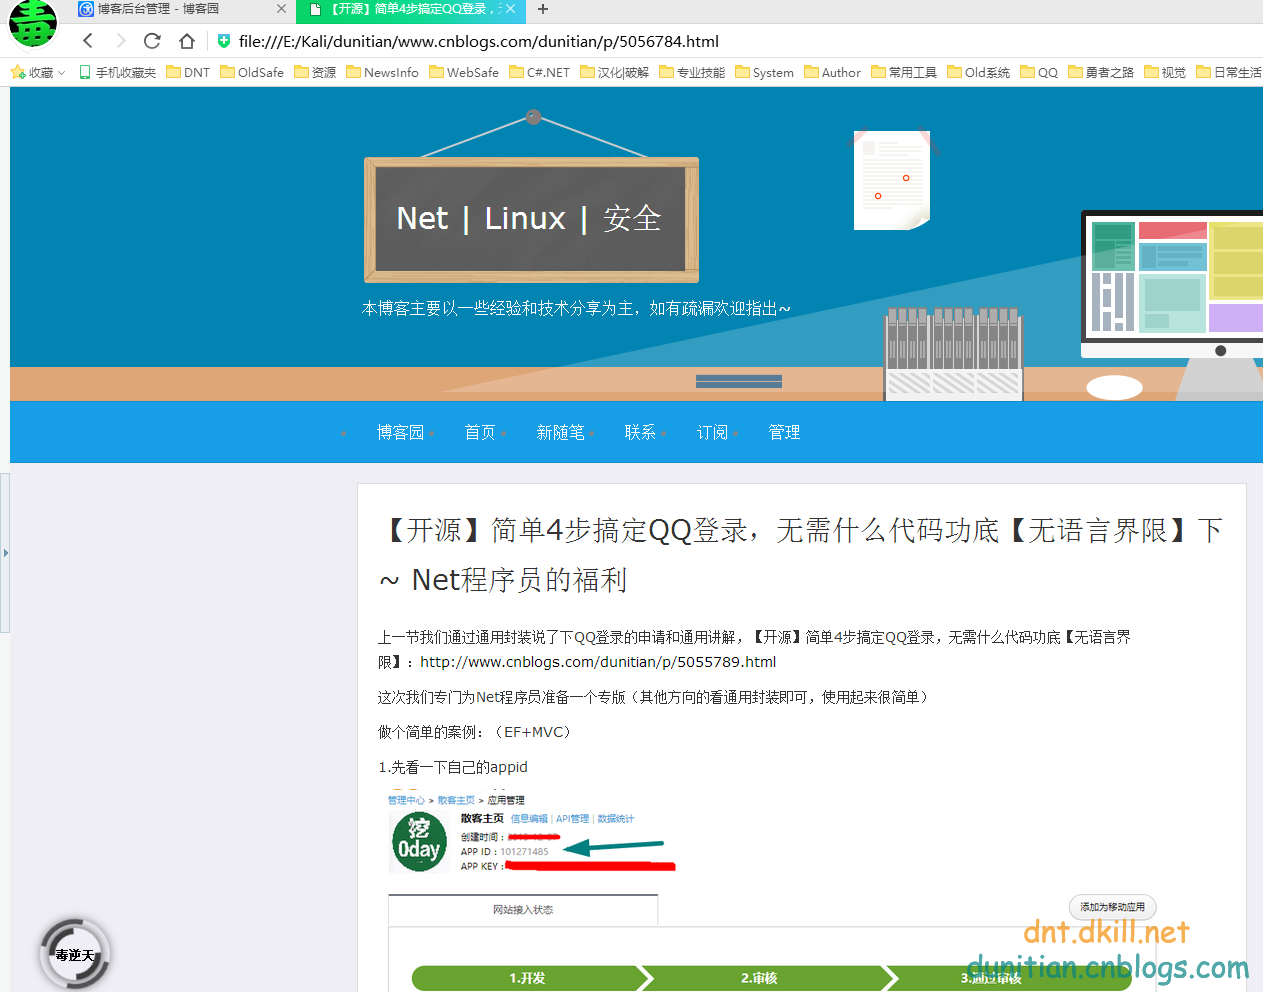
Task: Open the NewsInfo bookmark folder
Action: coord(383,72)
